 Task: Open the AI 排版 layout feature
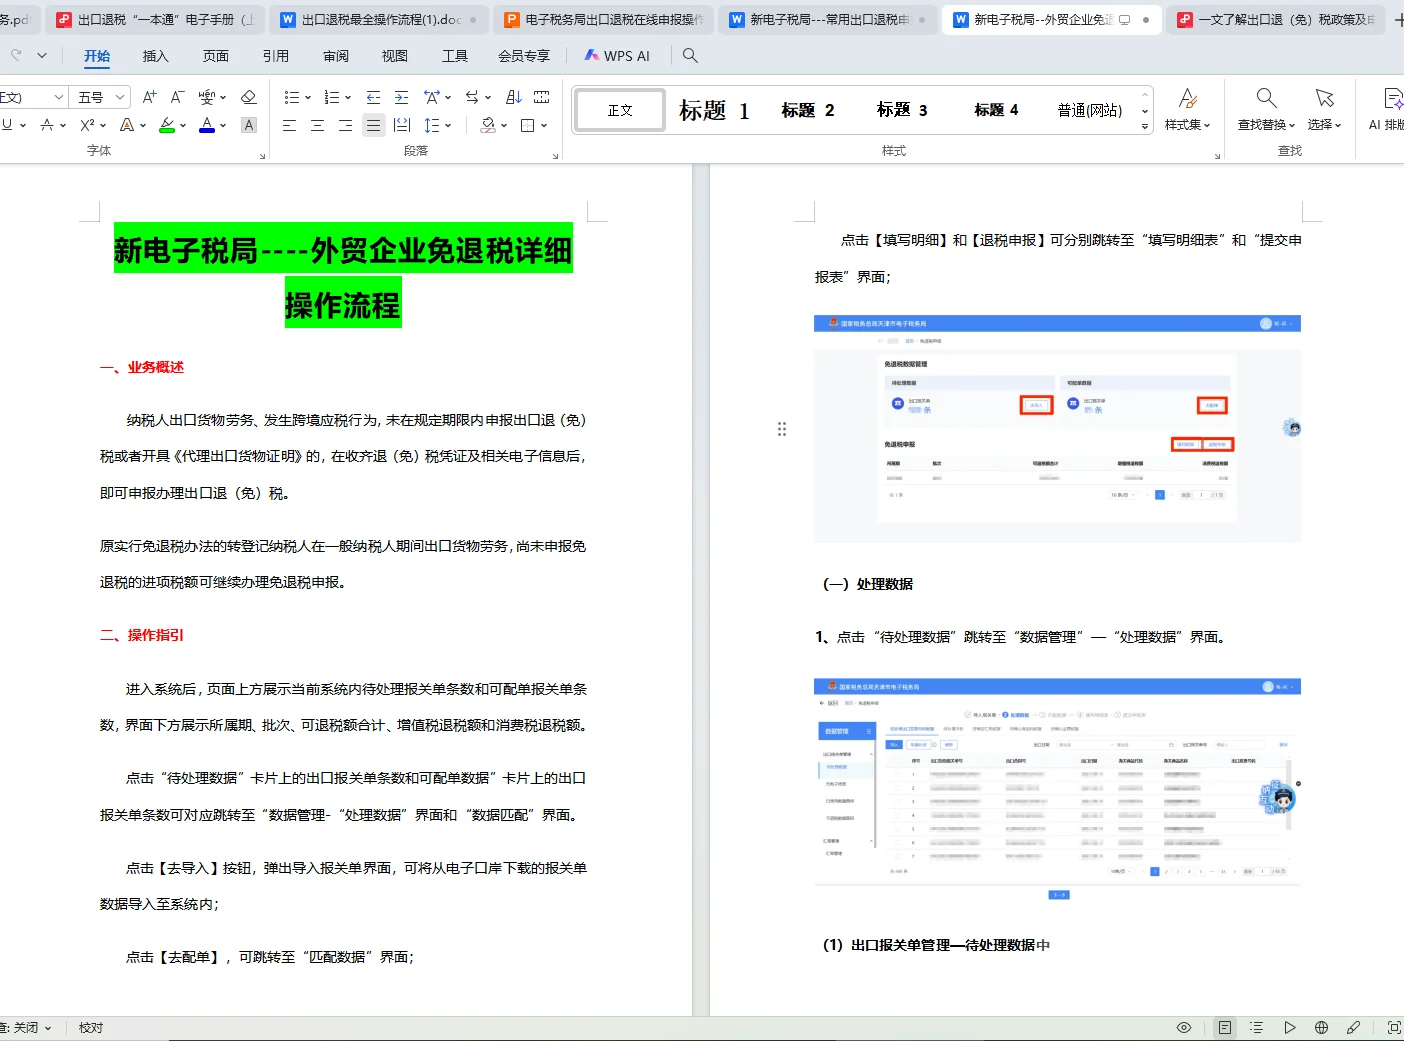pyautogui.click(x=1392, y=110)
